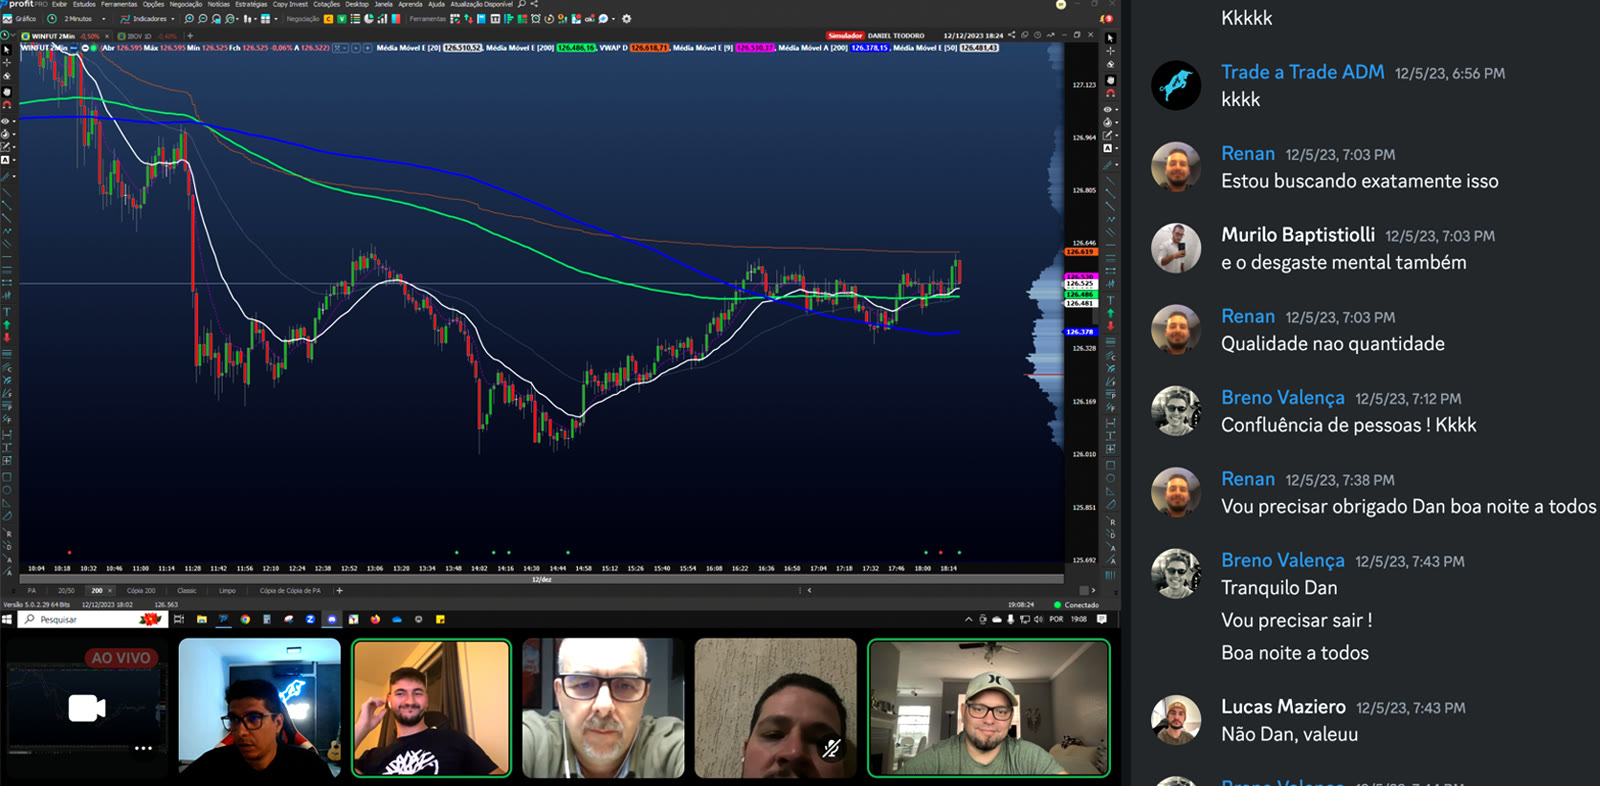Switch to the IBOV 1D chart tab

(x=145, y=36)
